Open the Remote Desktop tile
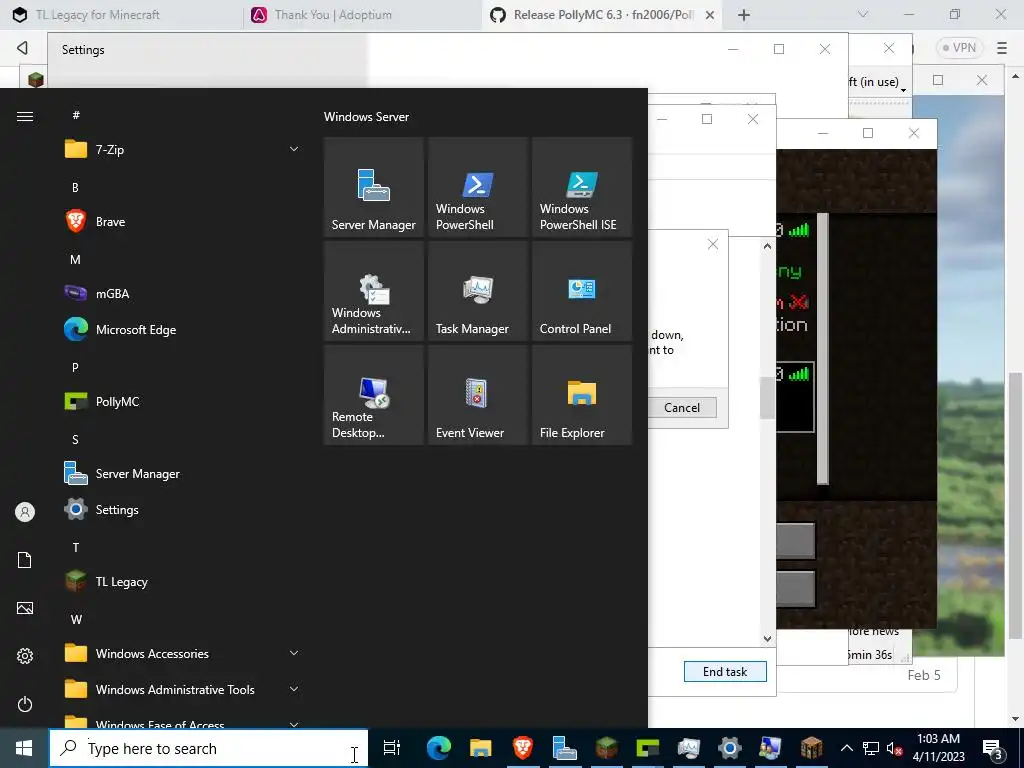The image size is (1024, 768). 374,395
